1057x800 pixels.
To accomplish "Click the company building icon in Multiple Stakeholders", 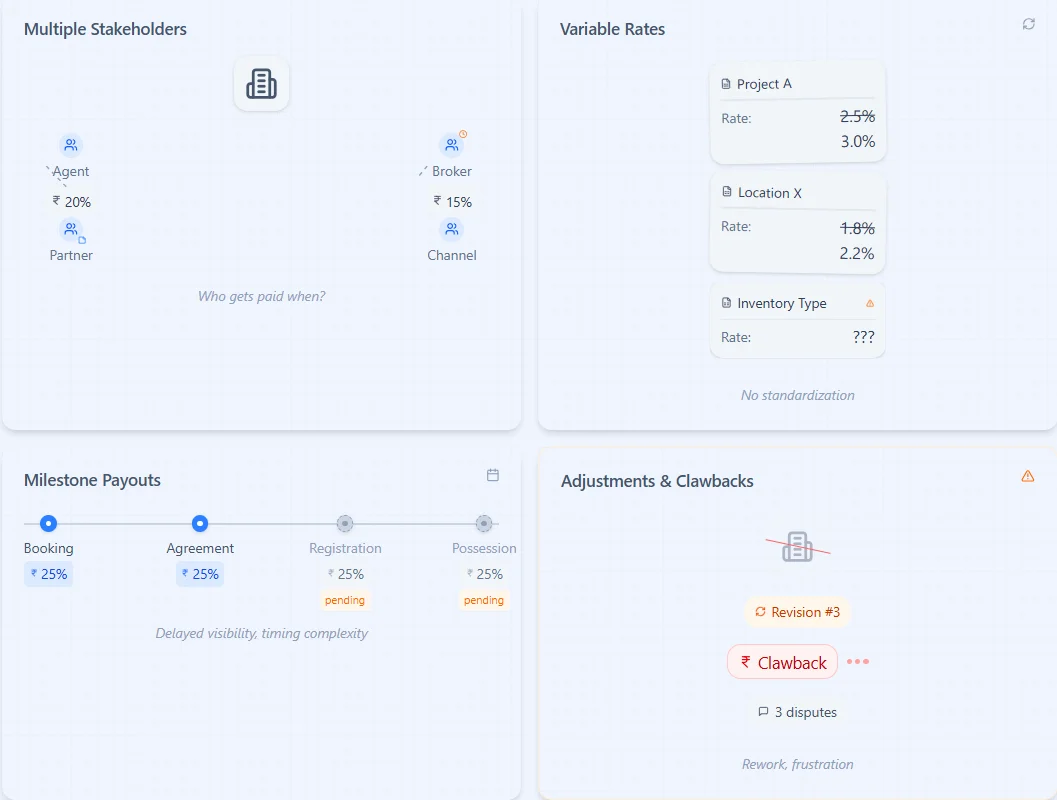I will [261, 84].
